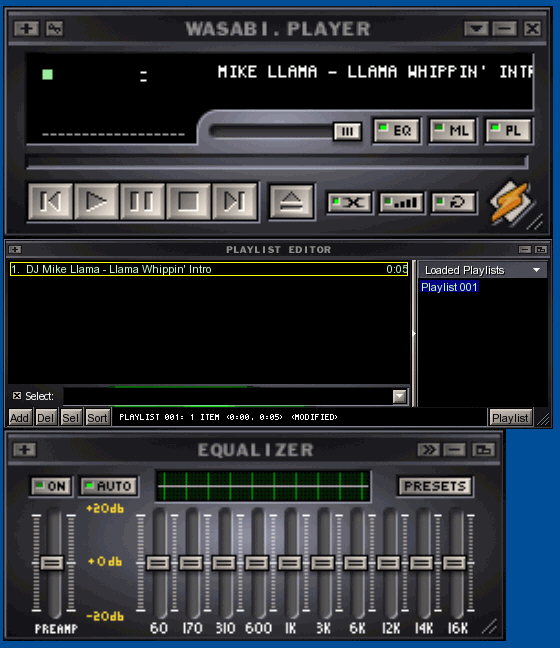Toggle the EQ window button

click(396, 131)
